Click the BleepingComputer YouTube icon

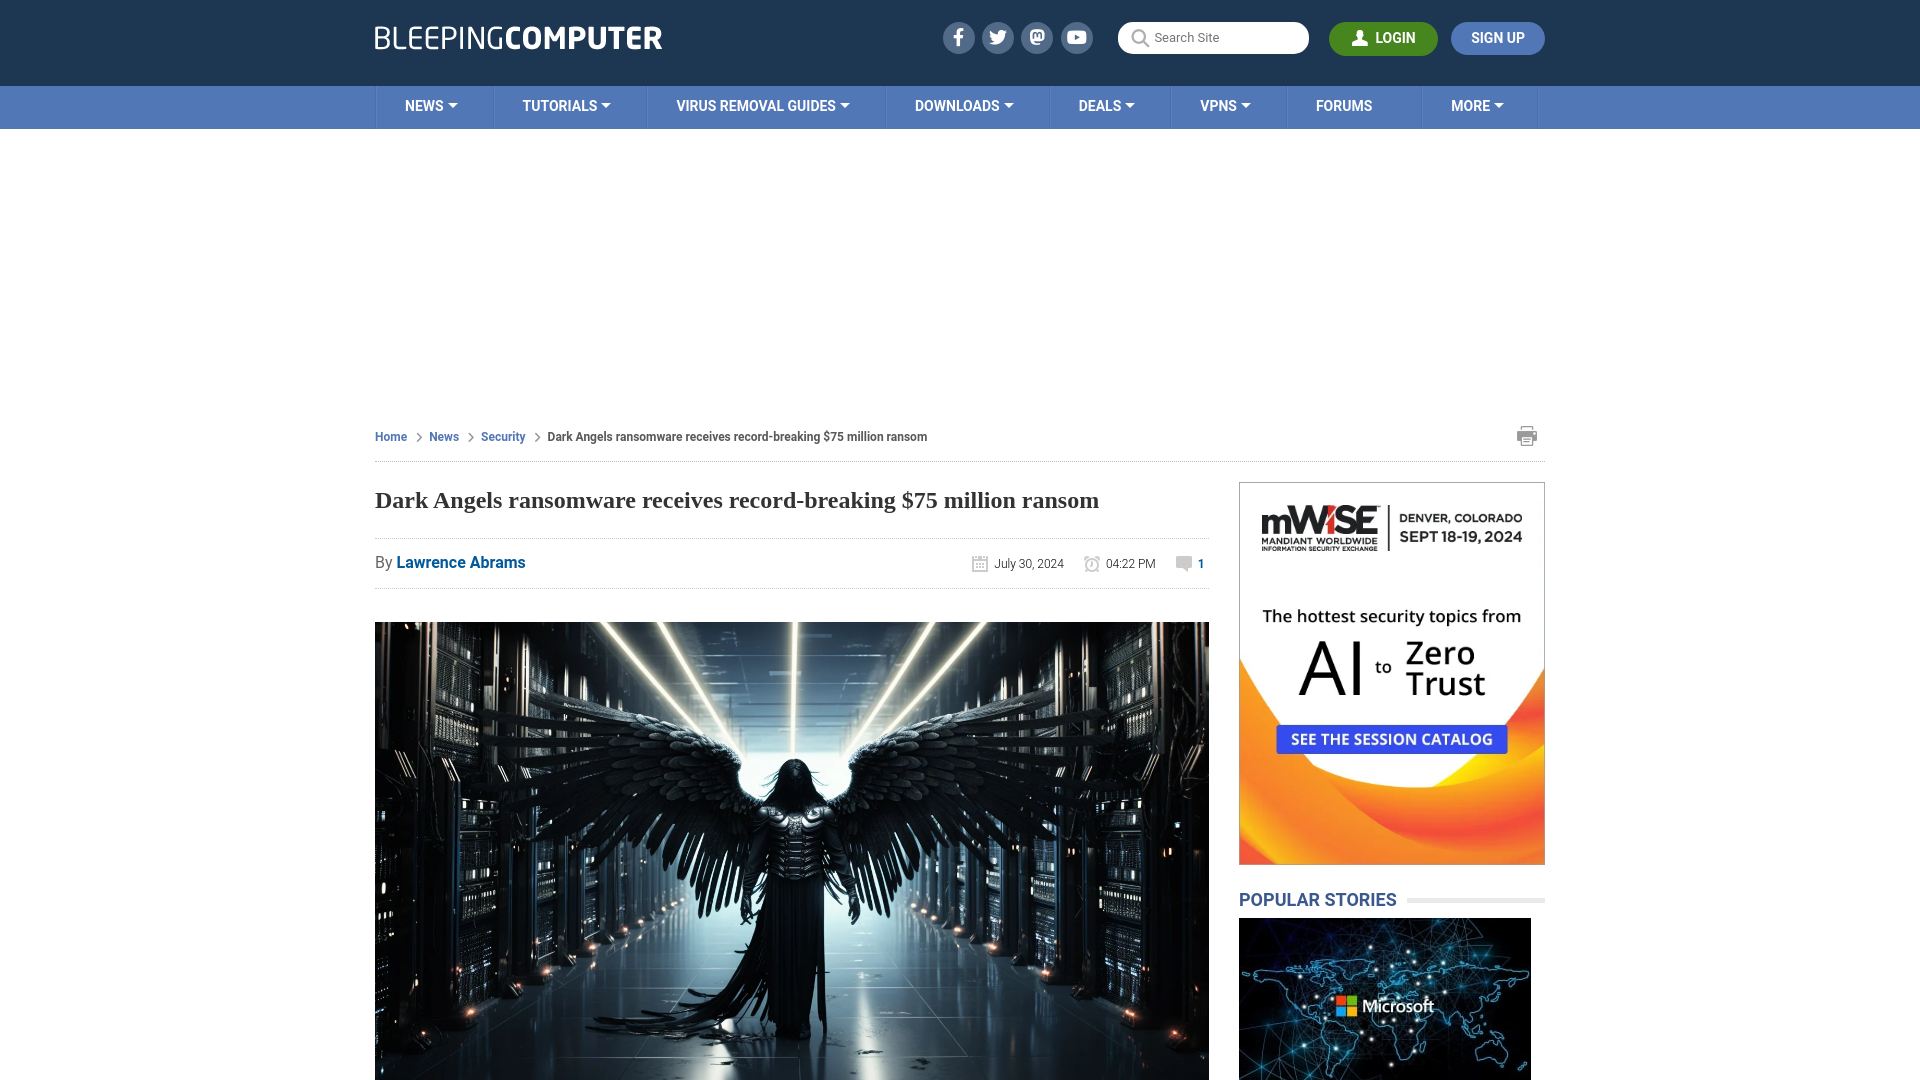[1077, 37]
